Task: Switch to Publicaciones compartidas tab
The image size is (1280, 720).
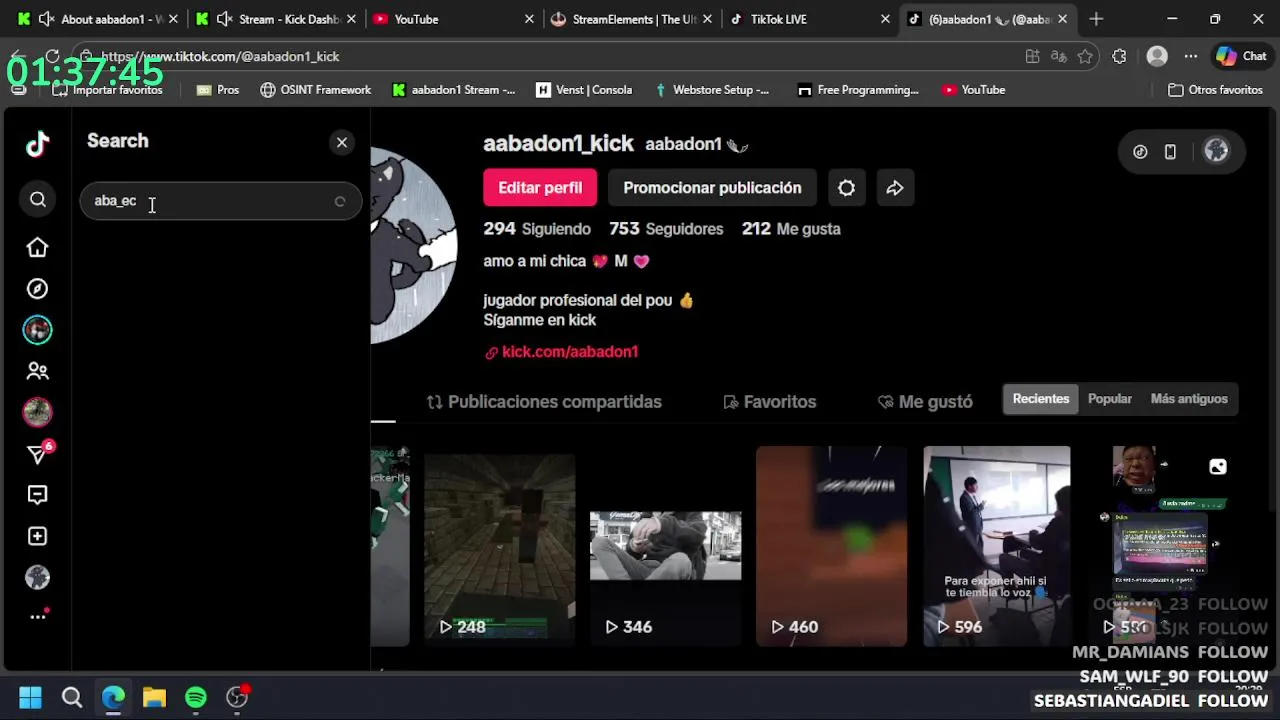Action: pos(544,402)
